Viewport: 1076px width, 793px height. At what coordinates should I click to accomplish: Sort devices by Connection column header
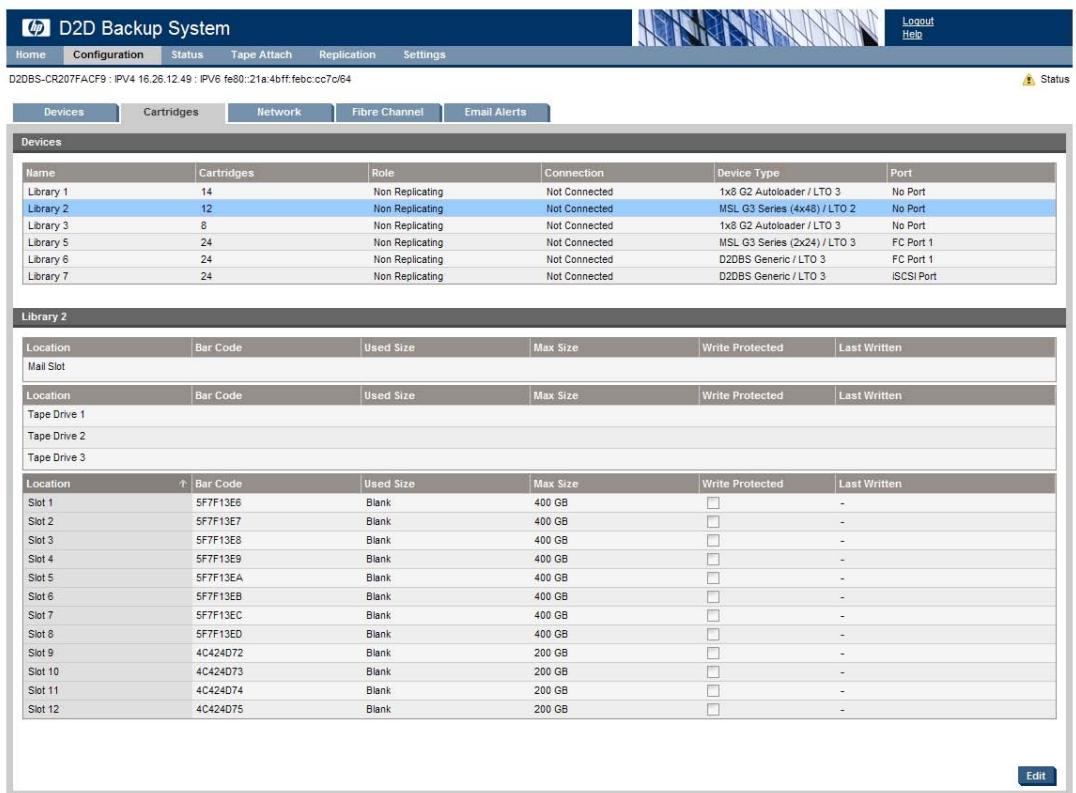pyautogui.click(x=628, y=173)
